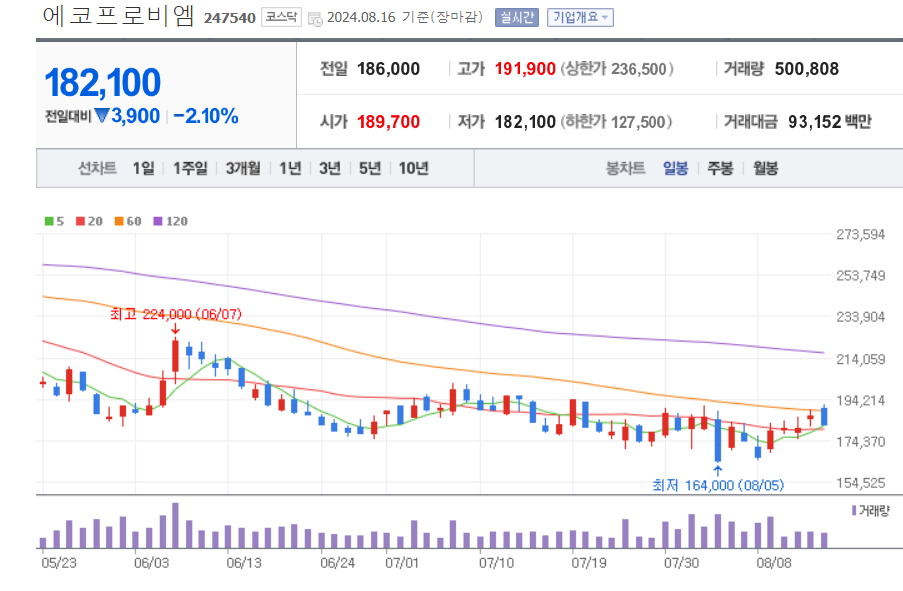Switch to the 월봉 monthly candle view
The image size is (903, 591).
pos(766,168)
